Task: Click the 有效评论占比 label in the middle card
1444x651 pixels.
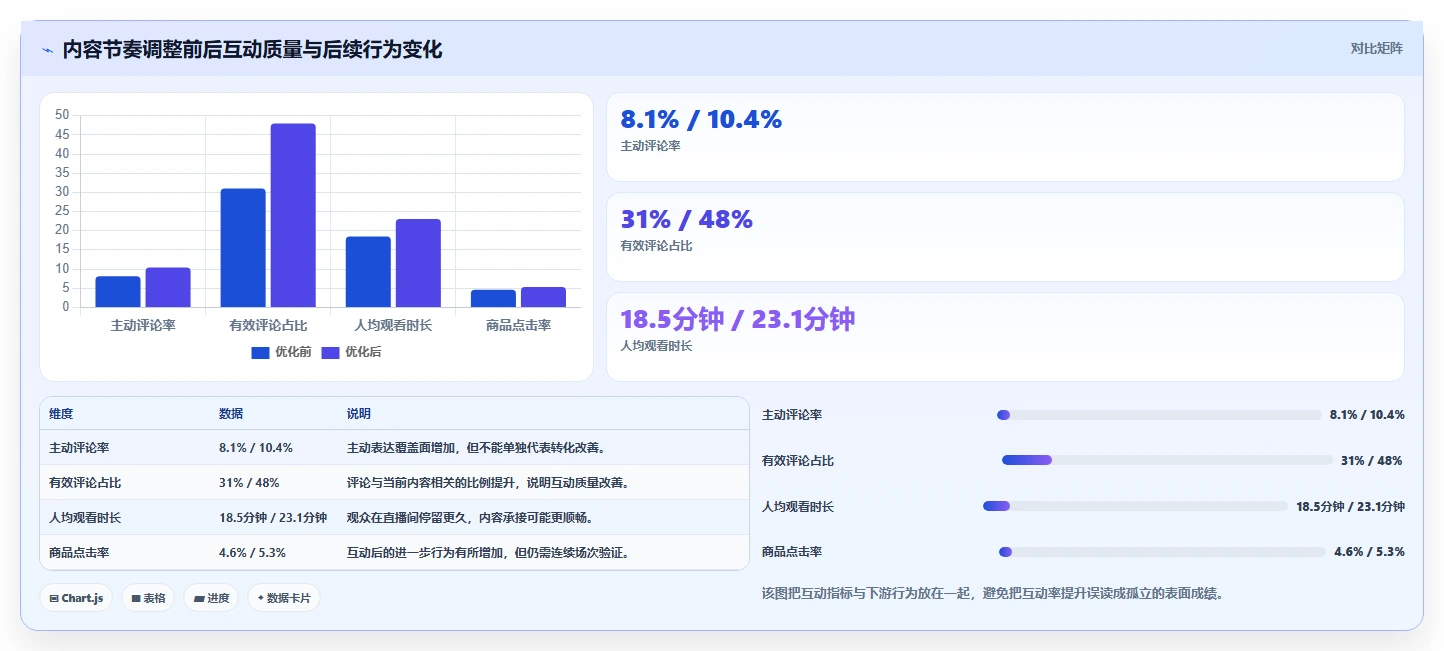Action: point(657,246)
